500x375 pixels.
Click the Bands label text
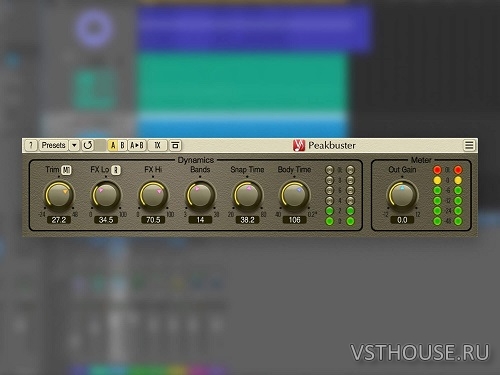point(200,170)
